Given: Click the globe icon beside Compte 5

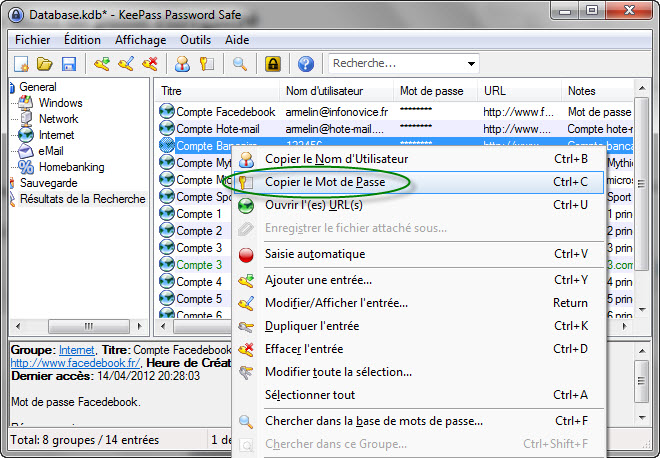Looking at the screenshot, I should pos(167,298).
